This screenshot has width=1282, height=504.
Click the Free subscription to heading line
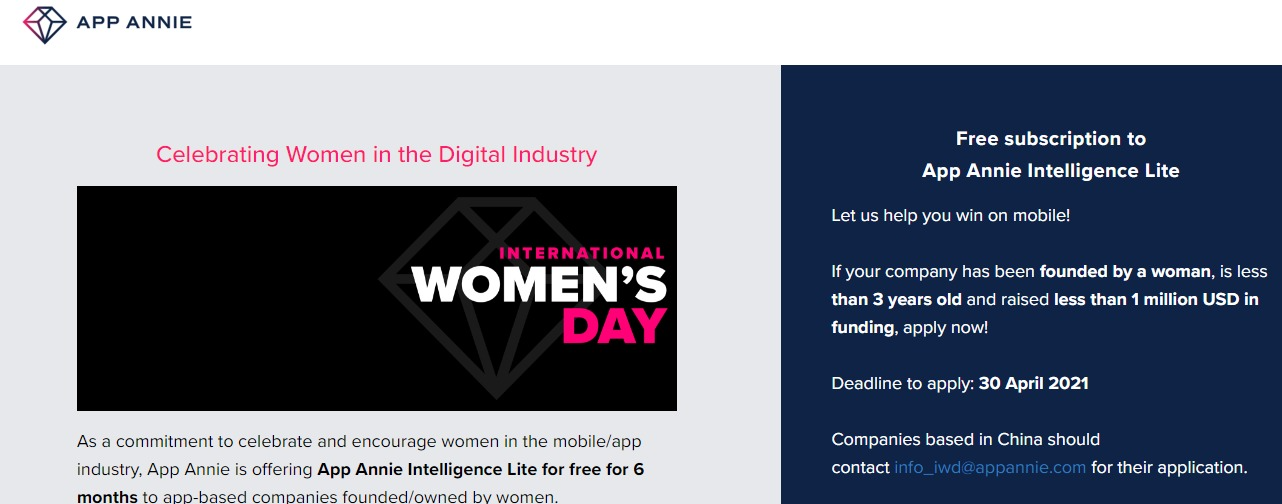[x=1050, y=138]
